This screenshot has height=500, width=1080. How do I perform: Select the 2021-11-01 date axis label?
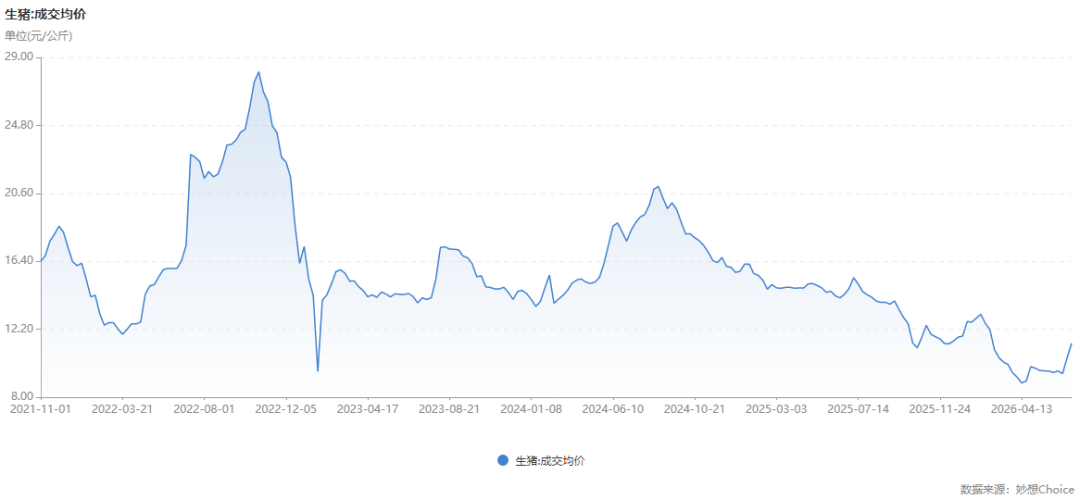(x=41, y=408)
